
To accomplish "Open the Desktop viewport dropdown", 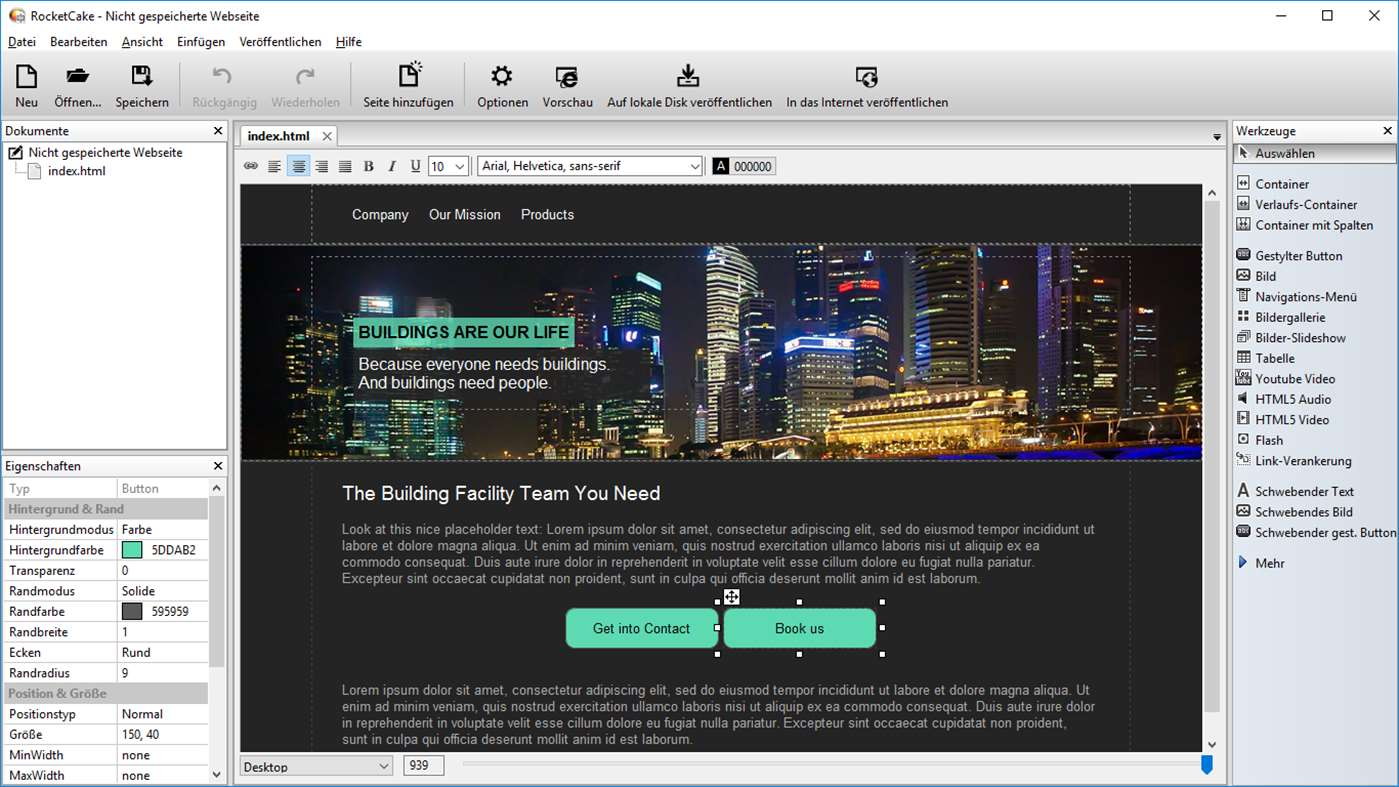I will 316,767.
